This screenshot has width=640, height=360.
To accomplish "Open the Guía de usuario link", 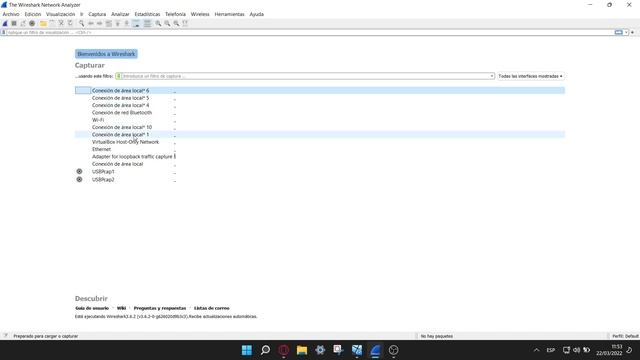I will [92, 308].
